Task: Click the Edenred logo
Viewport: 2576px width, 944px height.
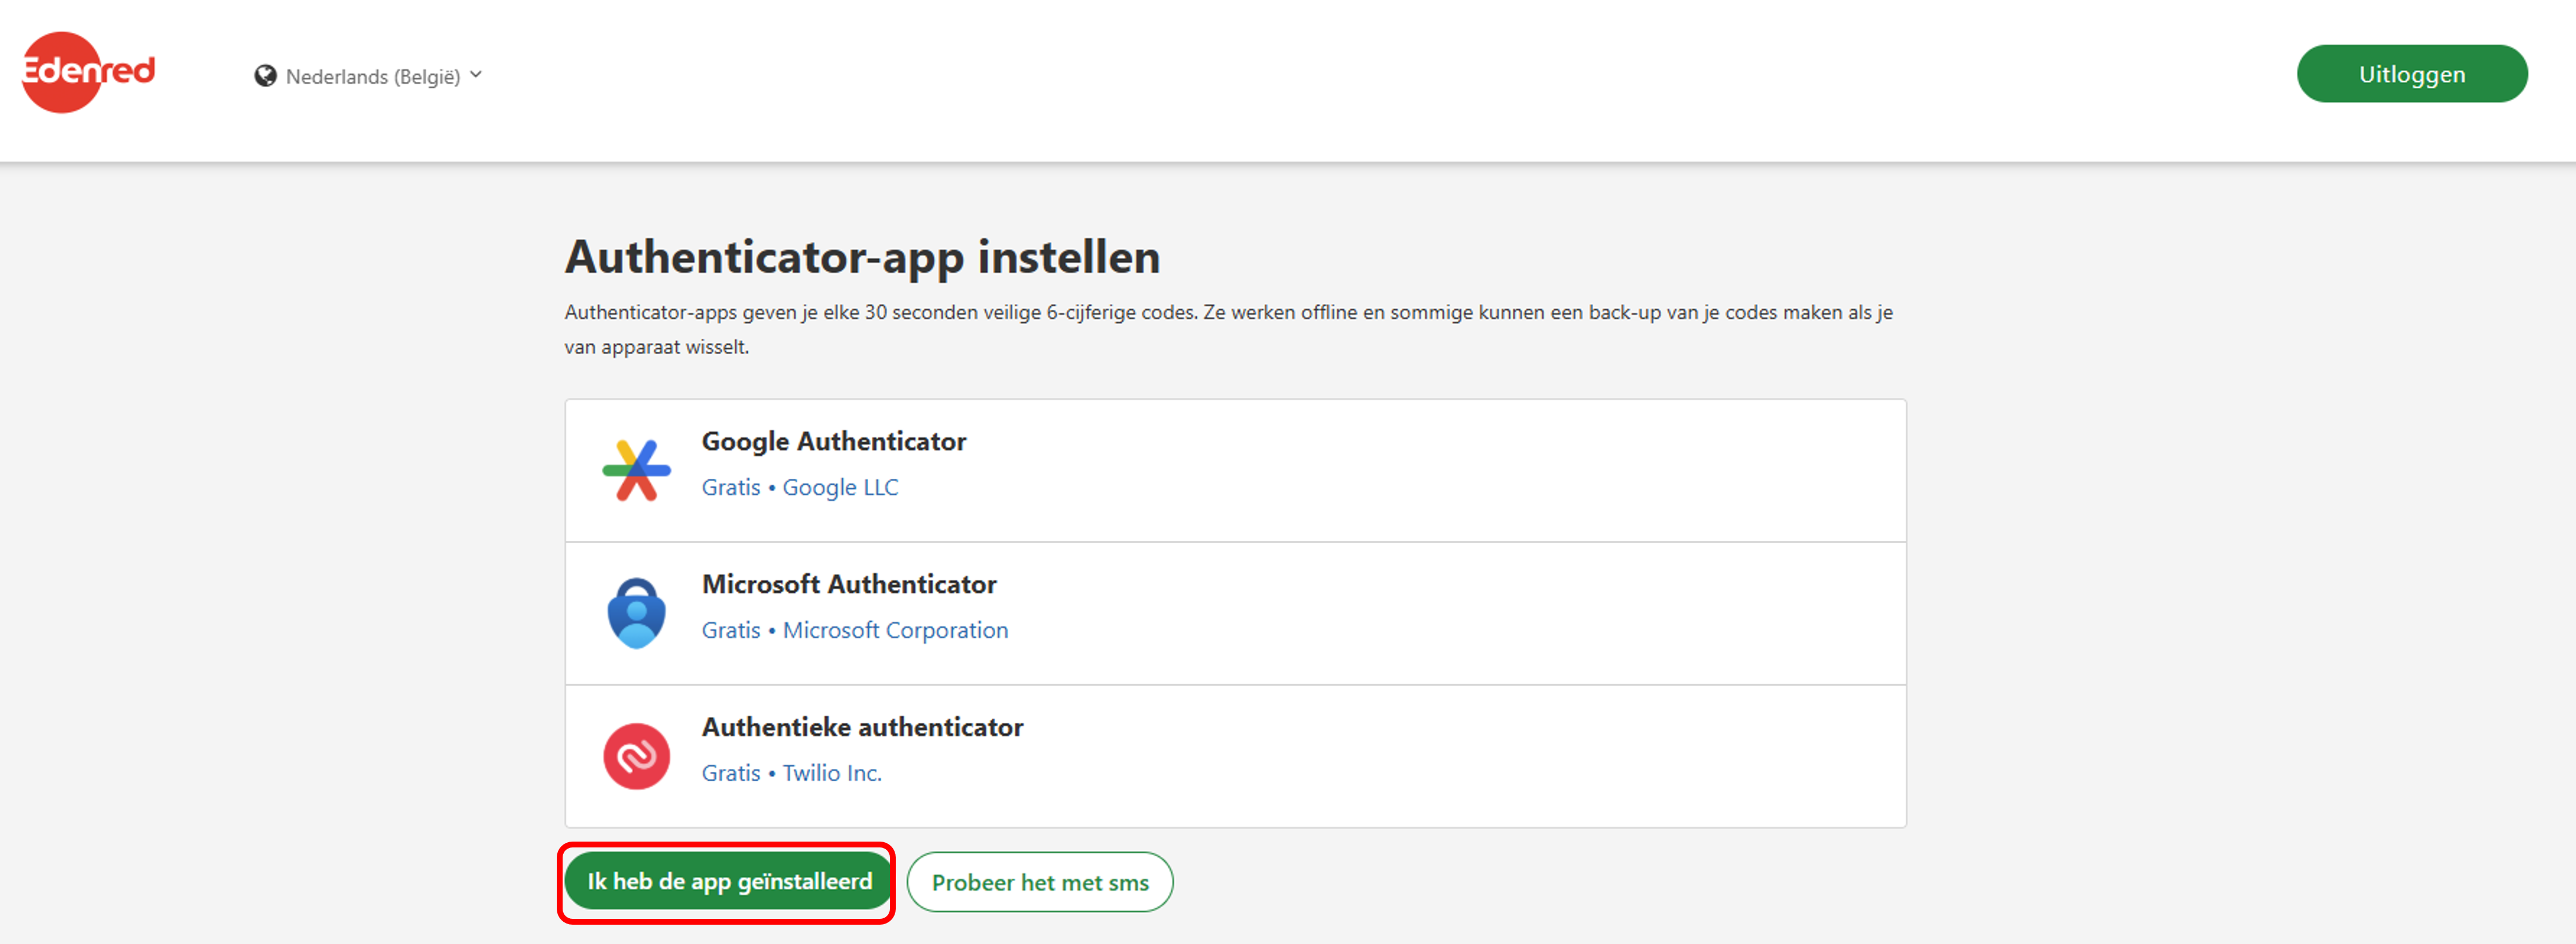Action: pos(88,72)
